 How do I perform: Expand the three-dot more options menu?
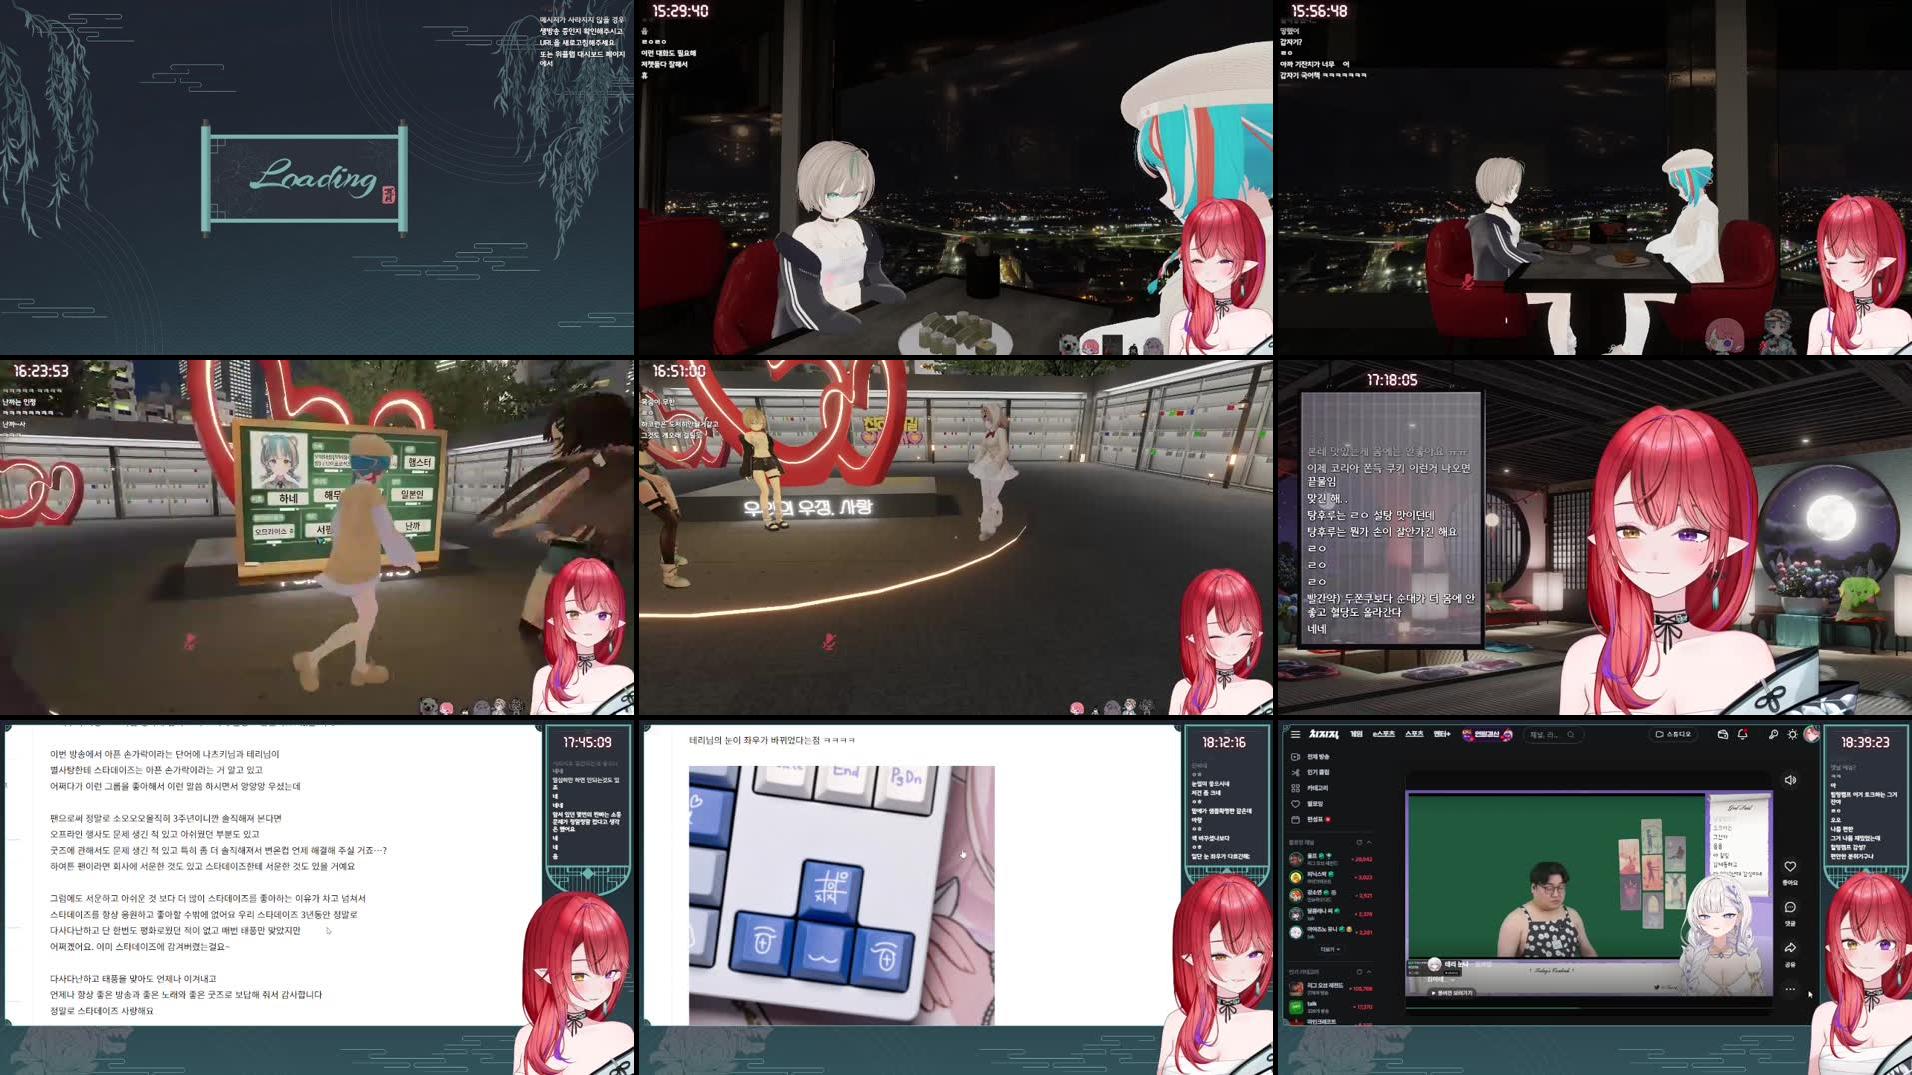coord(1789,987)
